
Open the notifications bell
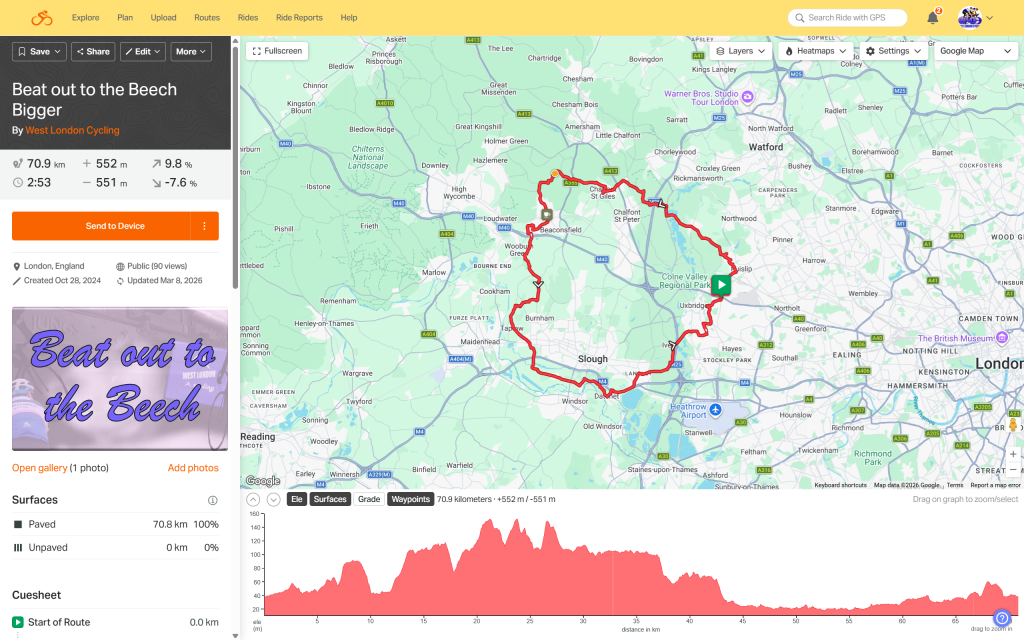[x=932, y=18]
